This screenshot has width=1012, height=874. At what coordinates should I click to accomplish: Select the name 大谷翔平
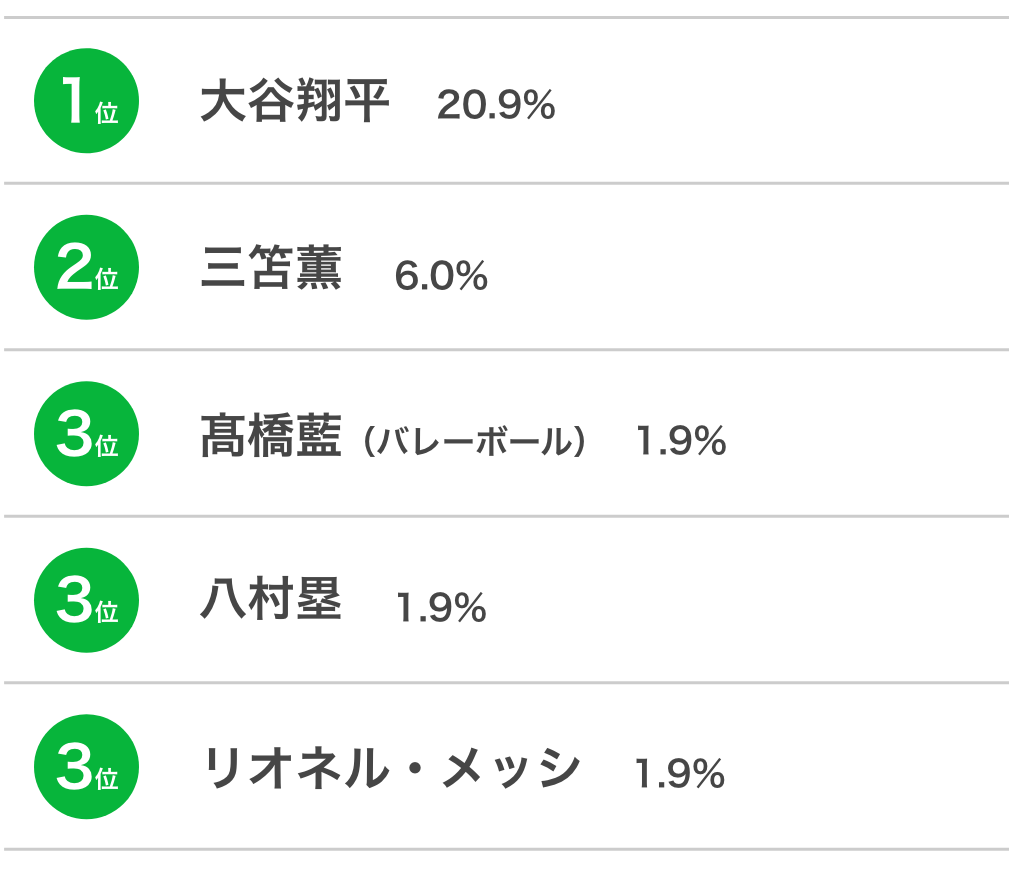pos(295,101)
